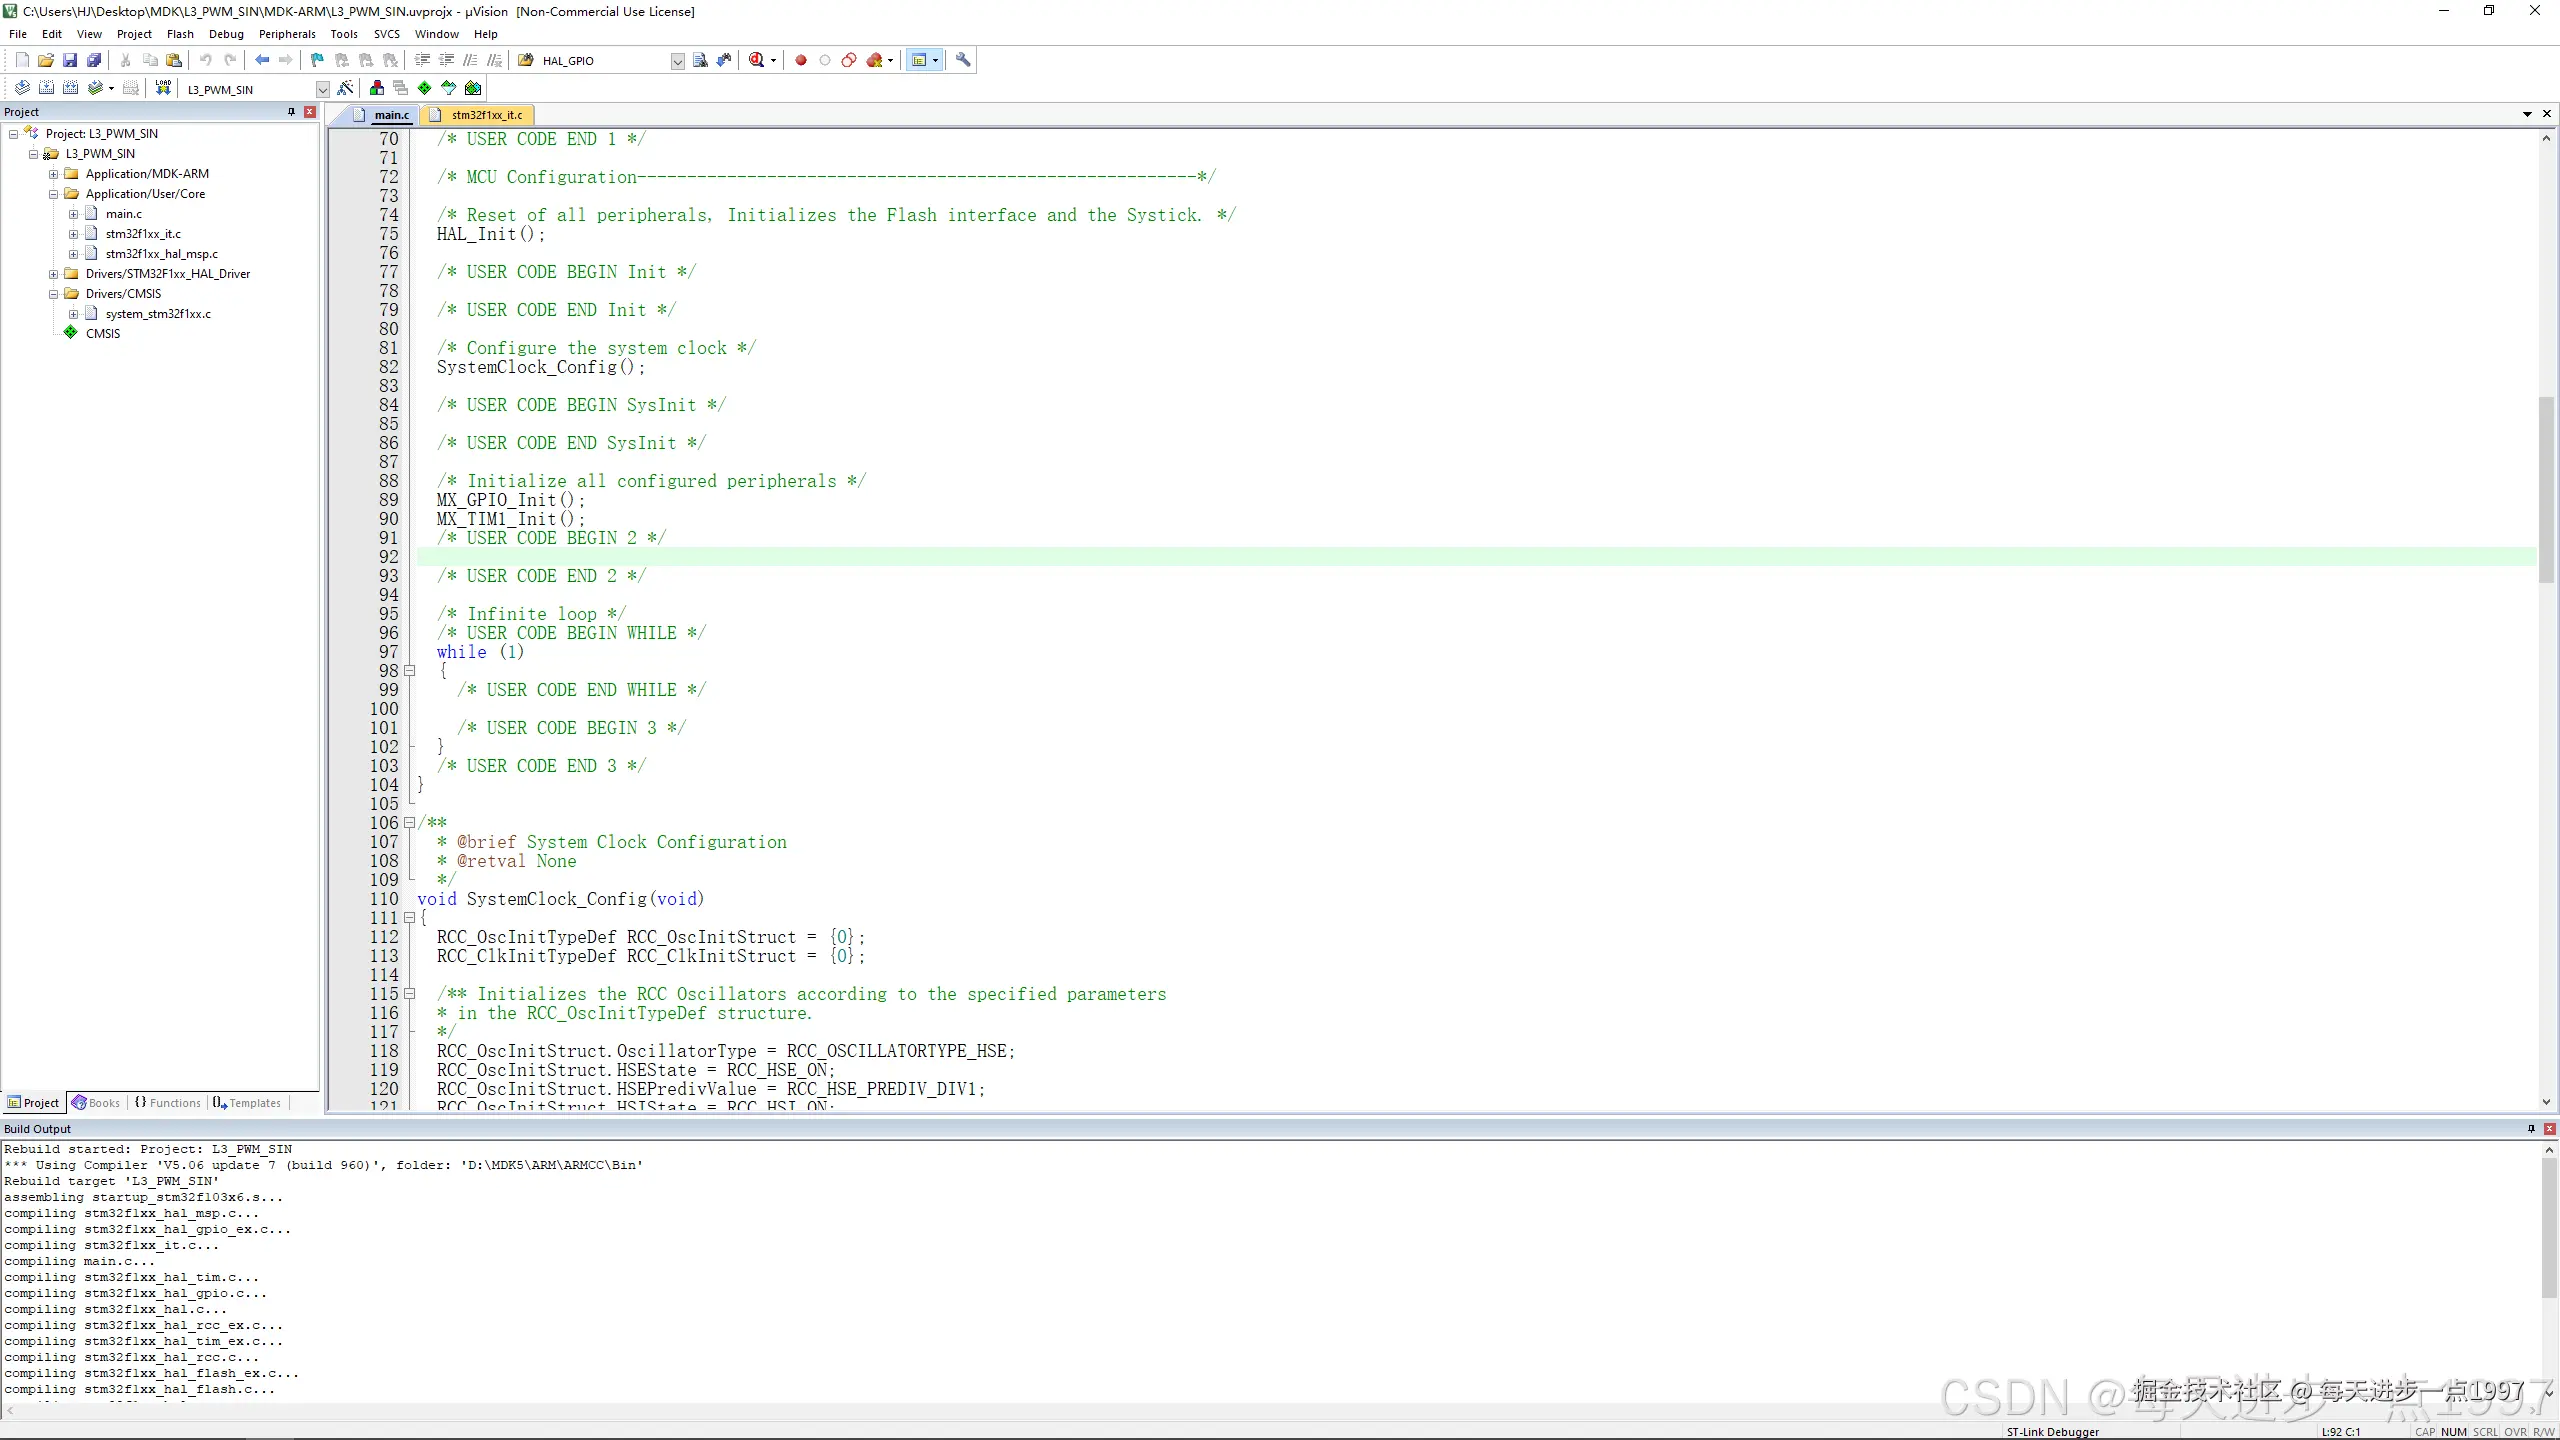Image resolution: width=2560 pixels, height=1440 pixels.
Task: Click the editor vertical scrollbar thumb
Action: pos(2546,490)
